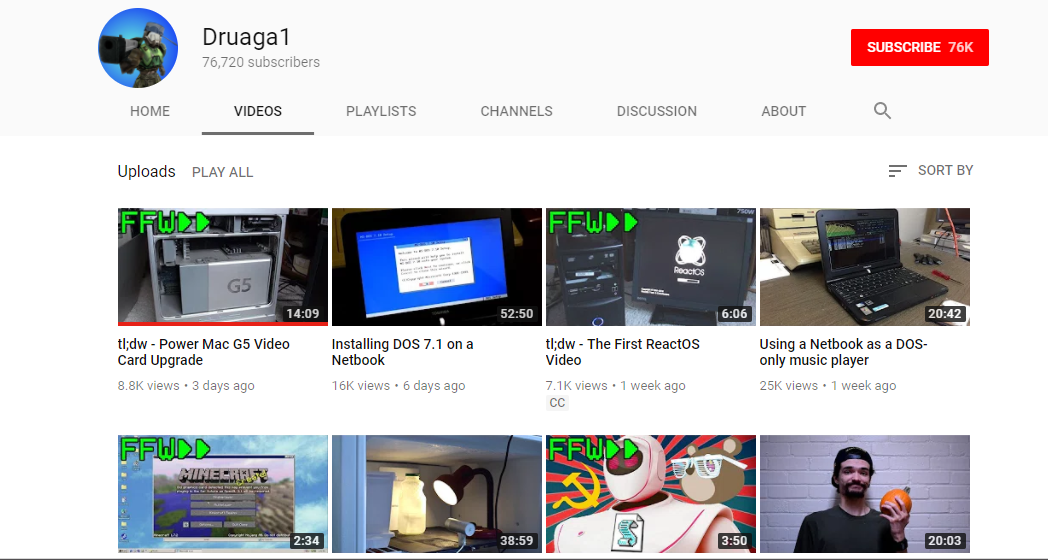Image resolution: width=1048 pixels, height=560 pixels.
Task: Play the Power Mac G5 video thumbnail
Action: tap(223, 267)
